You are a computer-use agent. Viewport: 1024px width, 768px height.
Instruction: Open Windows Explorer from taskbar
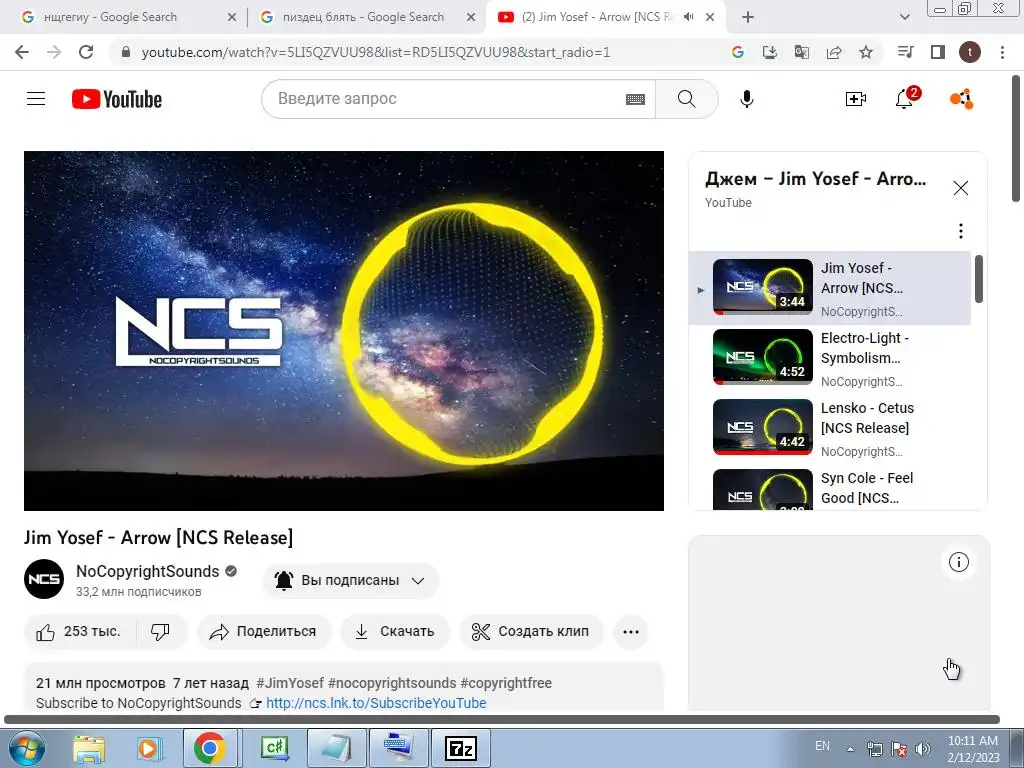pyautogui.click(x=89, y=748)
